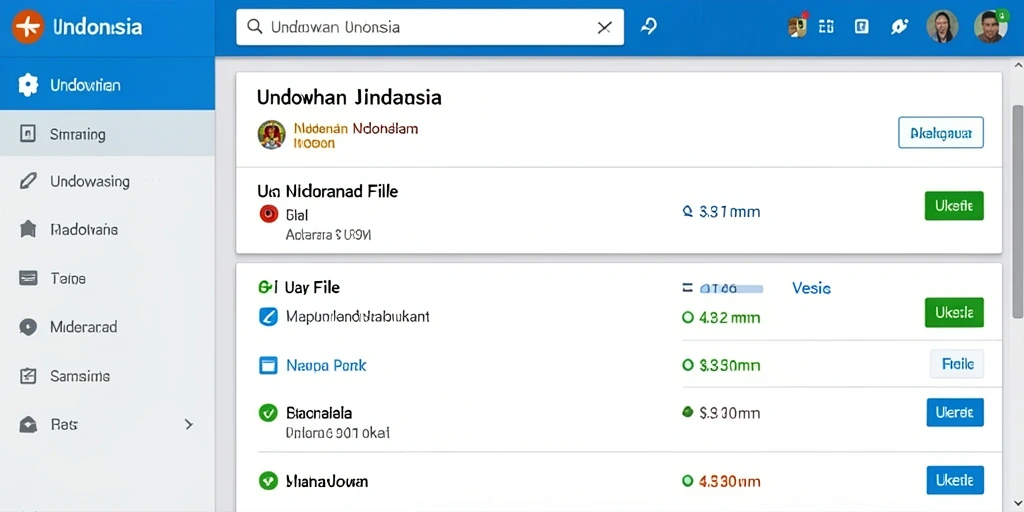
Task: Expand the Res sidebar chevron
Action: (x=188, y=424)
